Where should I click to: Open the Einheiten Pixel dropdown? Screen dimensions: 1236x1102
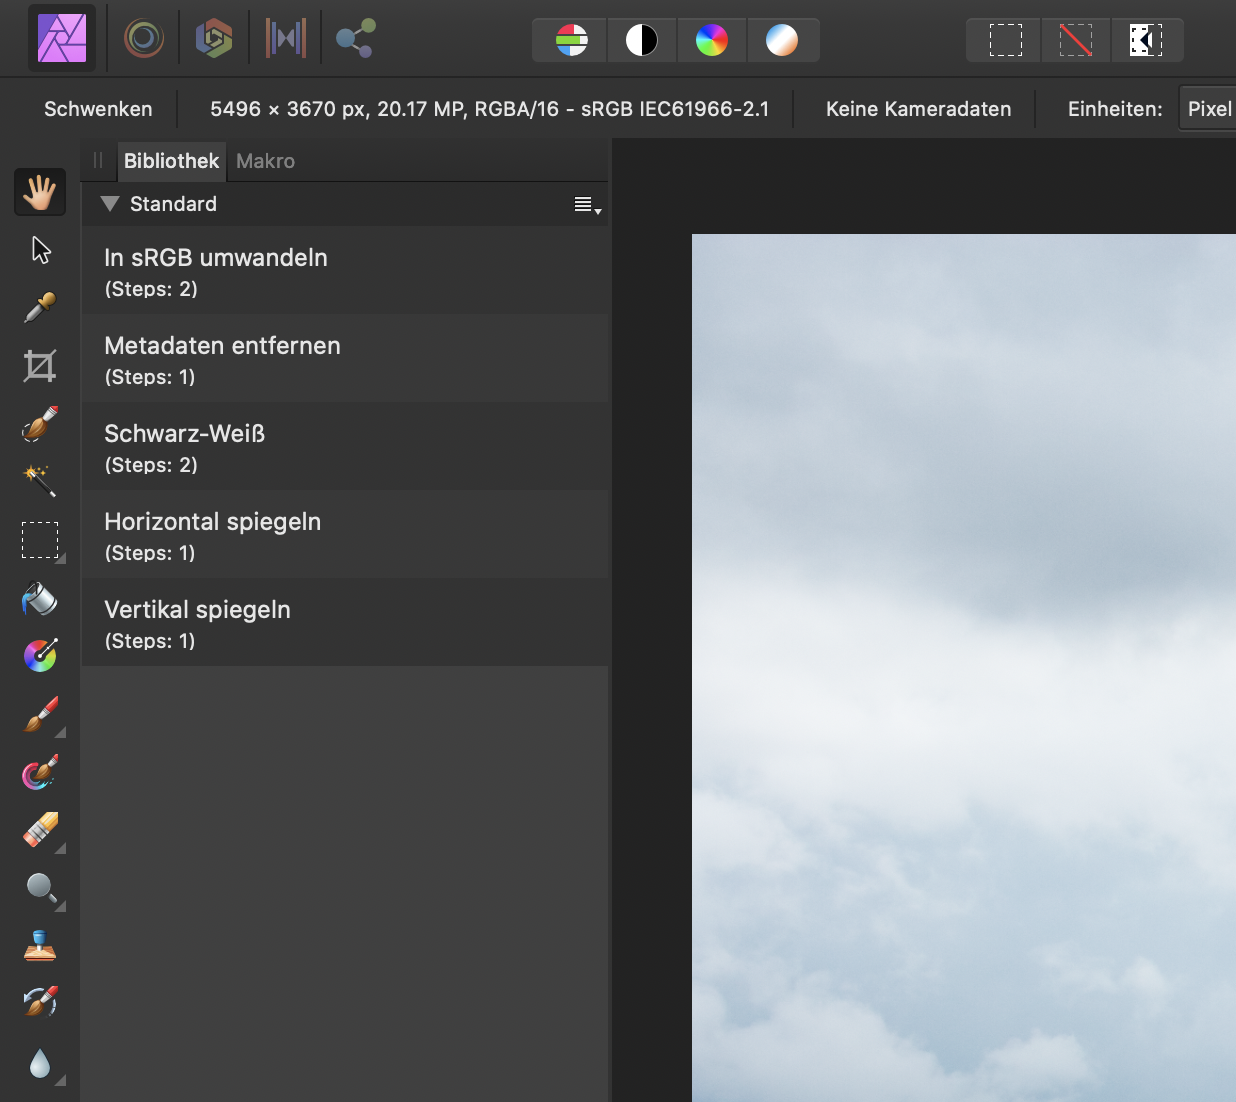tap(1208, 109)
